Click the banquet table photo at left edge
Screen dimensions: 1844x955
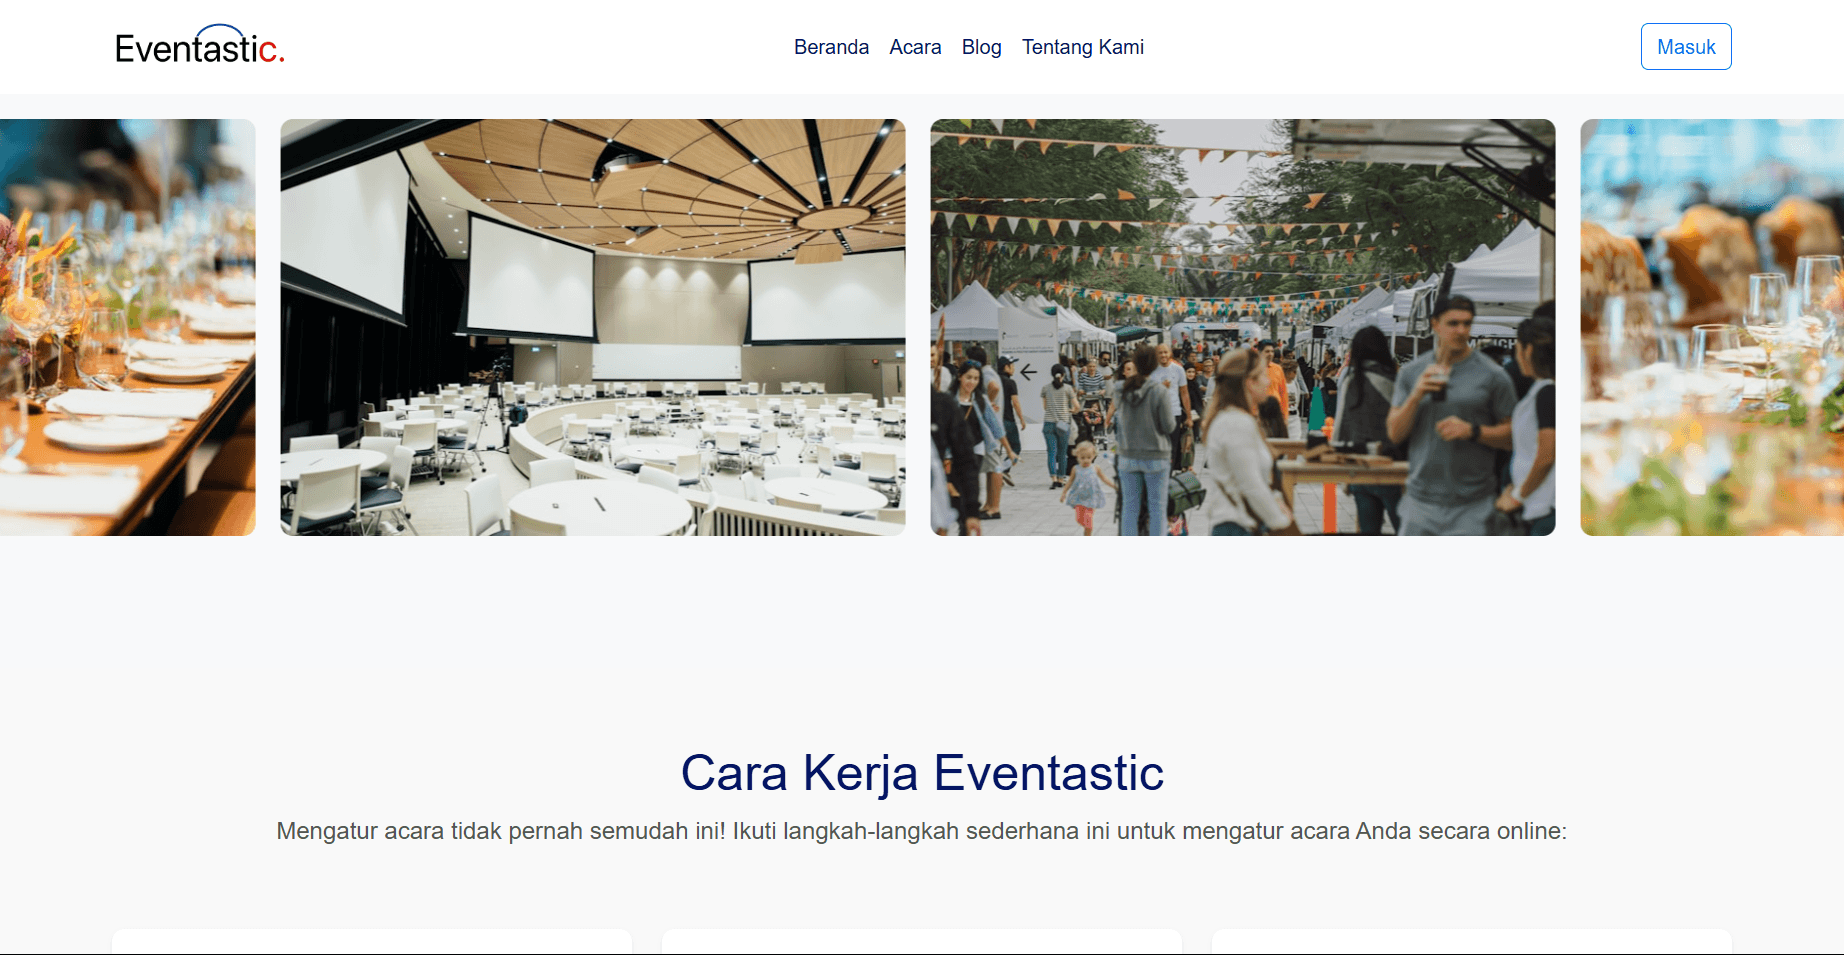(x=128, y=327)
